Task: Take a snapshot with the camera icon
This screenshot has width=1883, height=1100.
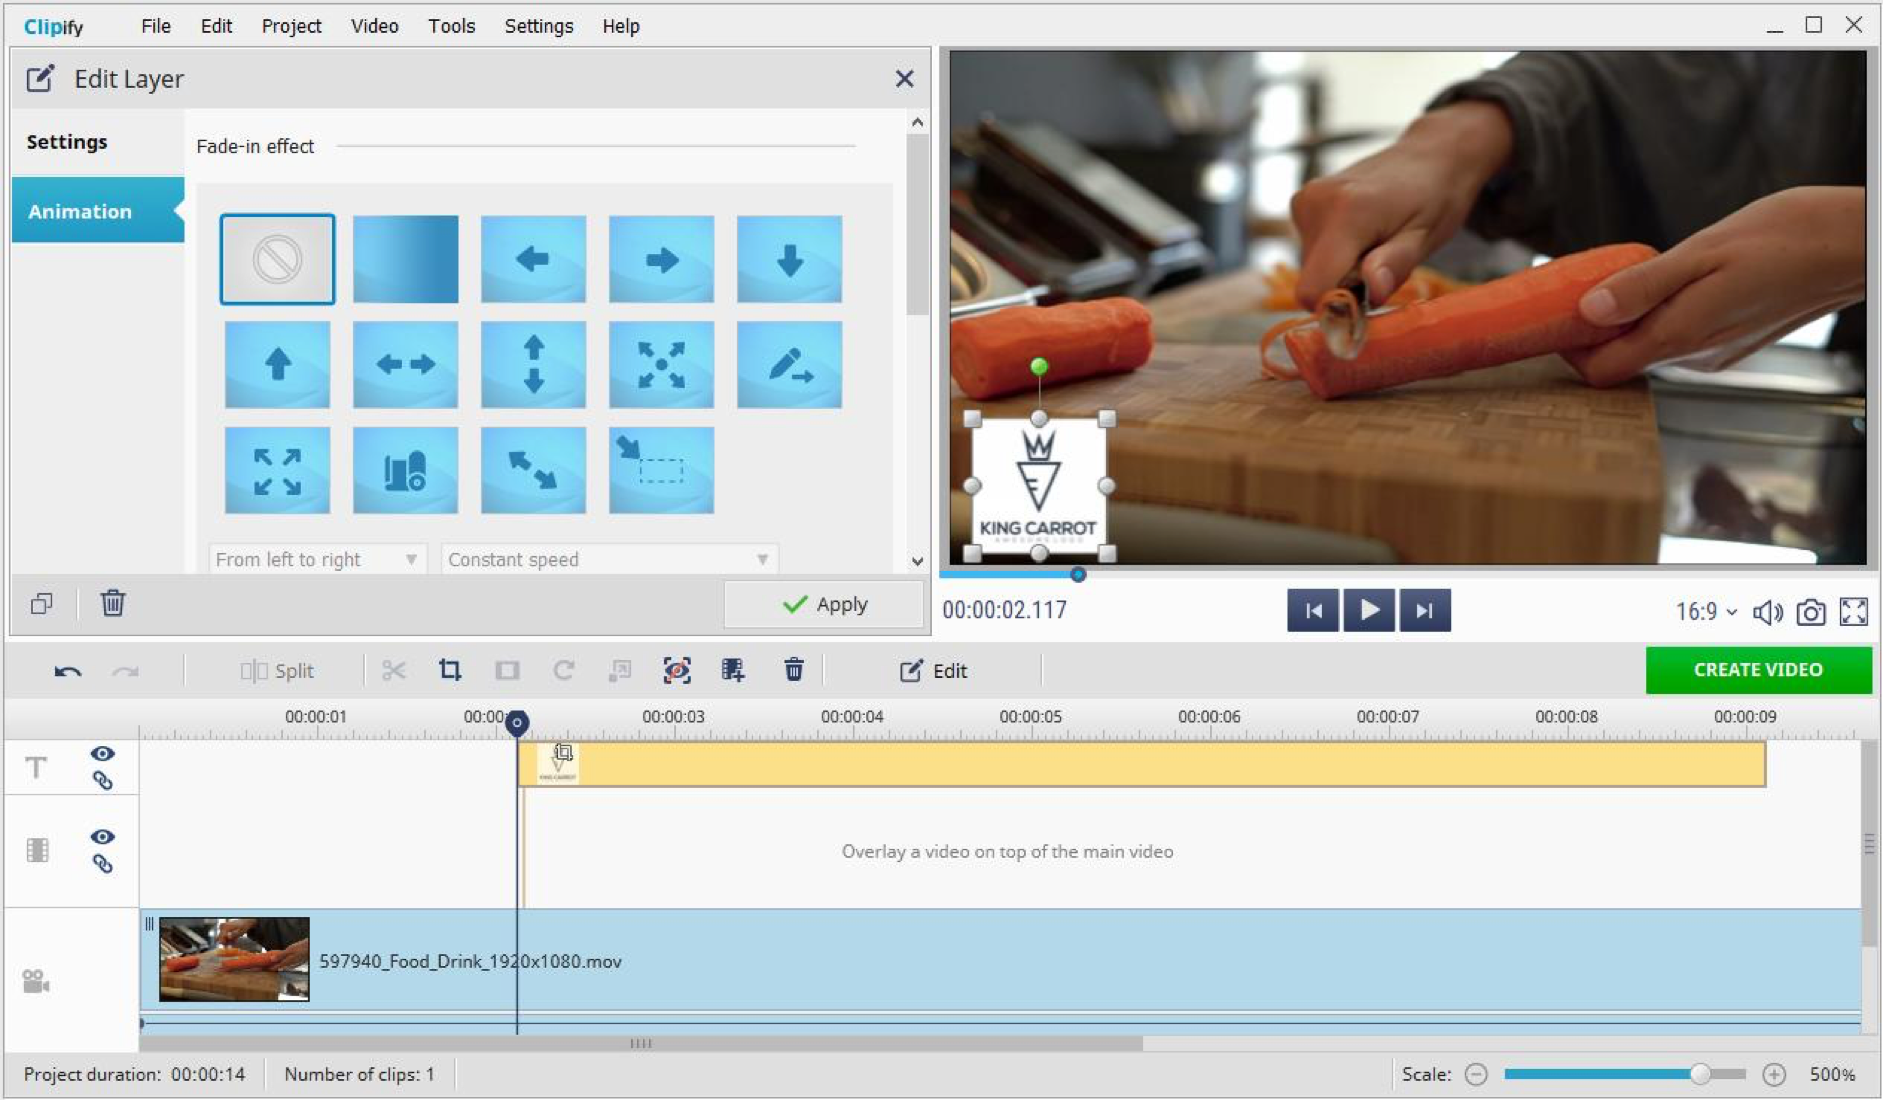Action: [x=1811, y=611]
